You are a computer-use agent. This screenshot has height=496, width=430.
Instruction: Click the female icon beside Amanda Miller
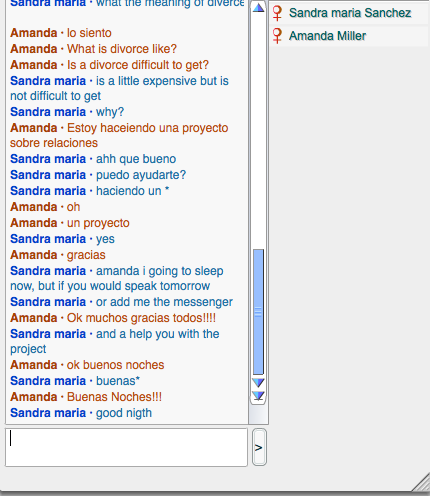(x=277, y=36)
